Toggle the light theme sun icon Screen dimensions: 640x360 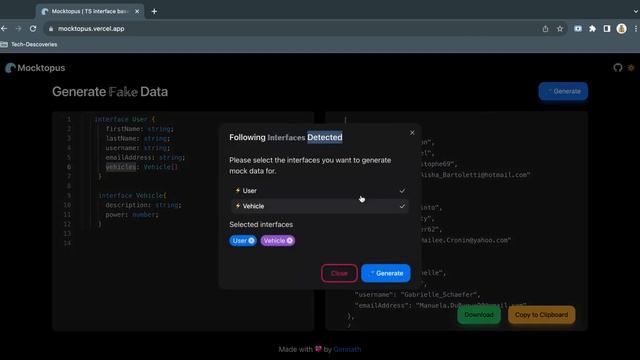click(631, 68)
